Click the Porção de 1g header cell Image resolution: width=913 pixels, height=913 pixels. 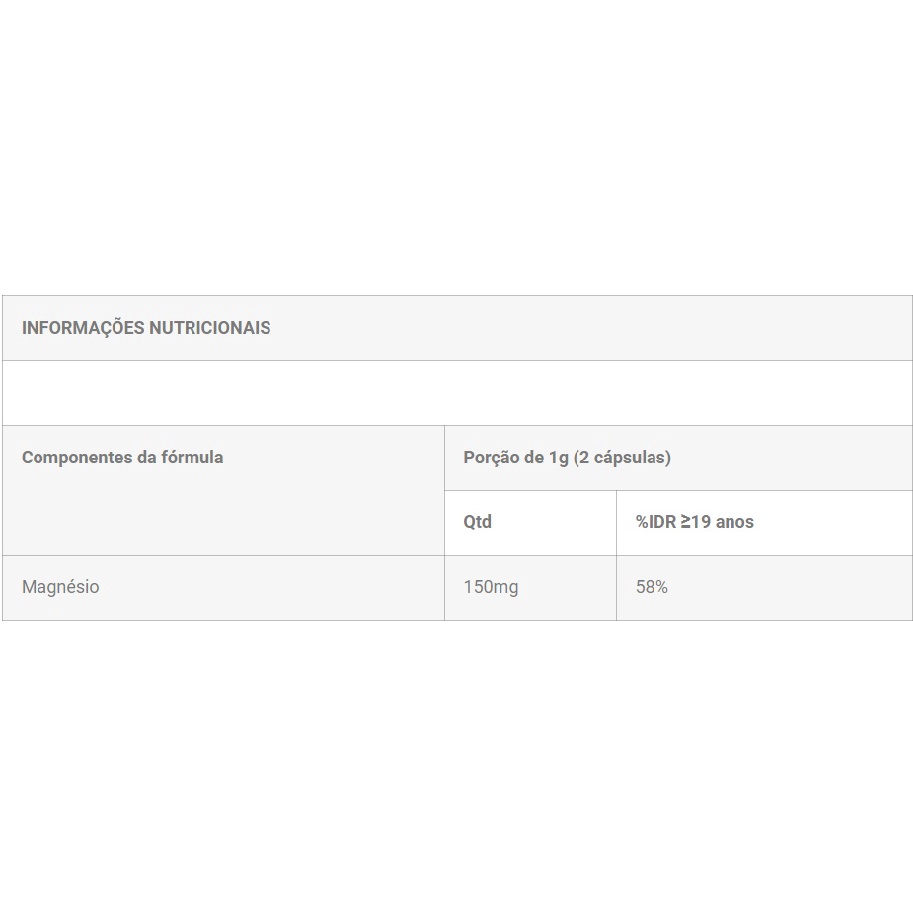coord(567,458)
